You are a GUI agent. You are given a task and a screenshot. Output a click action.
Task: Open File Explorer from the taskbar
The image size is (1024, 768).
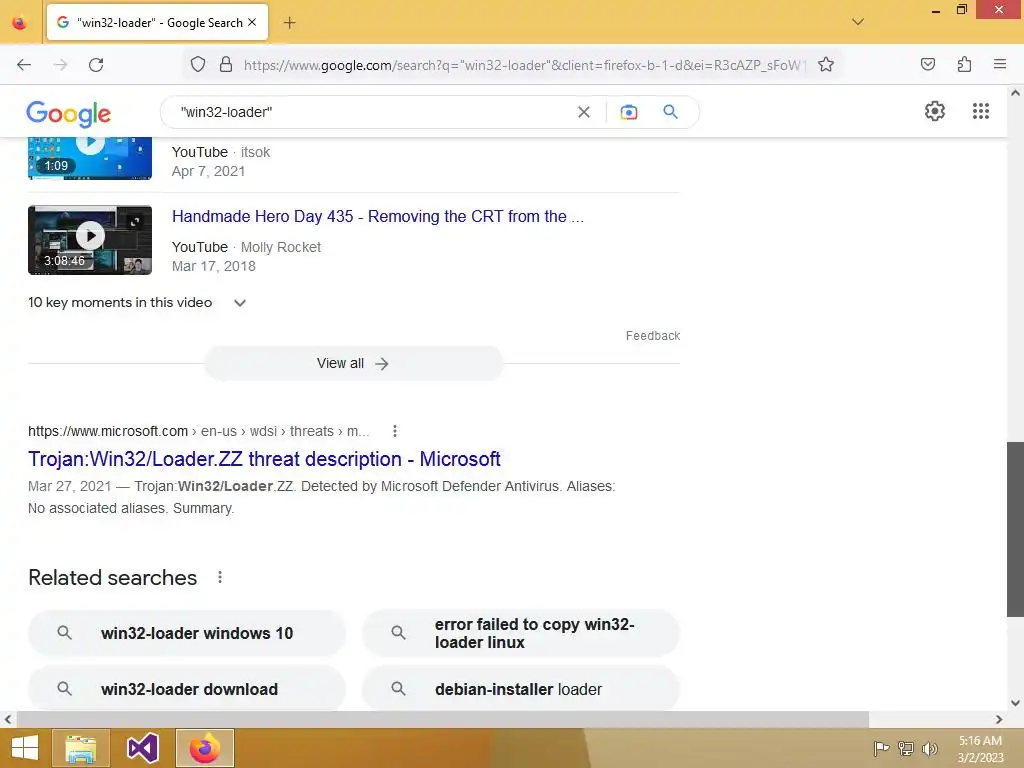click(80, 748)
